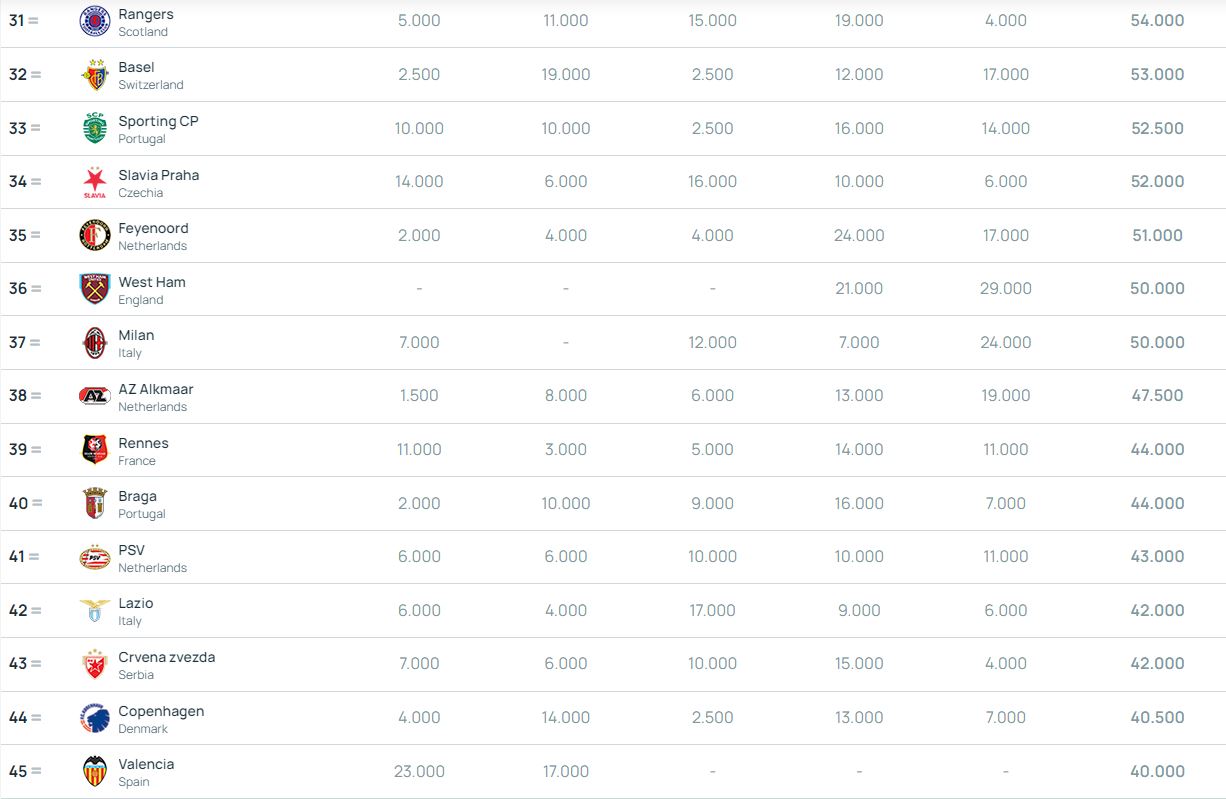Click rank 40 row position indicator

point(26,503)
